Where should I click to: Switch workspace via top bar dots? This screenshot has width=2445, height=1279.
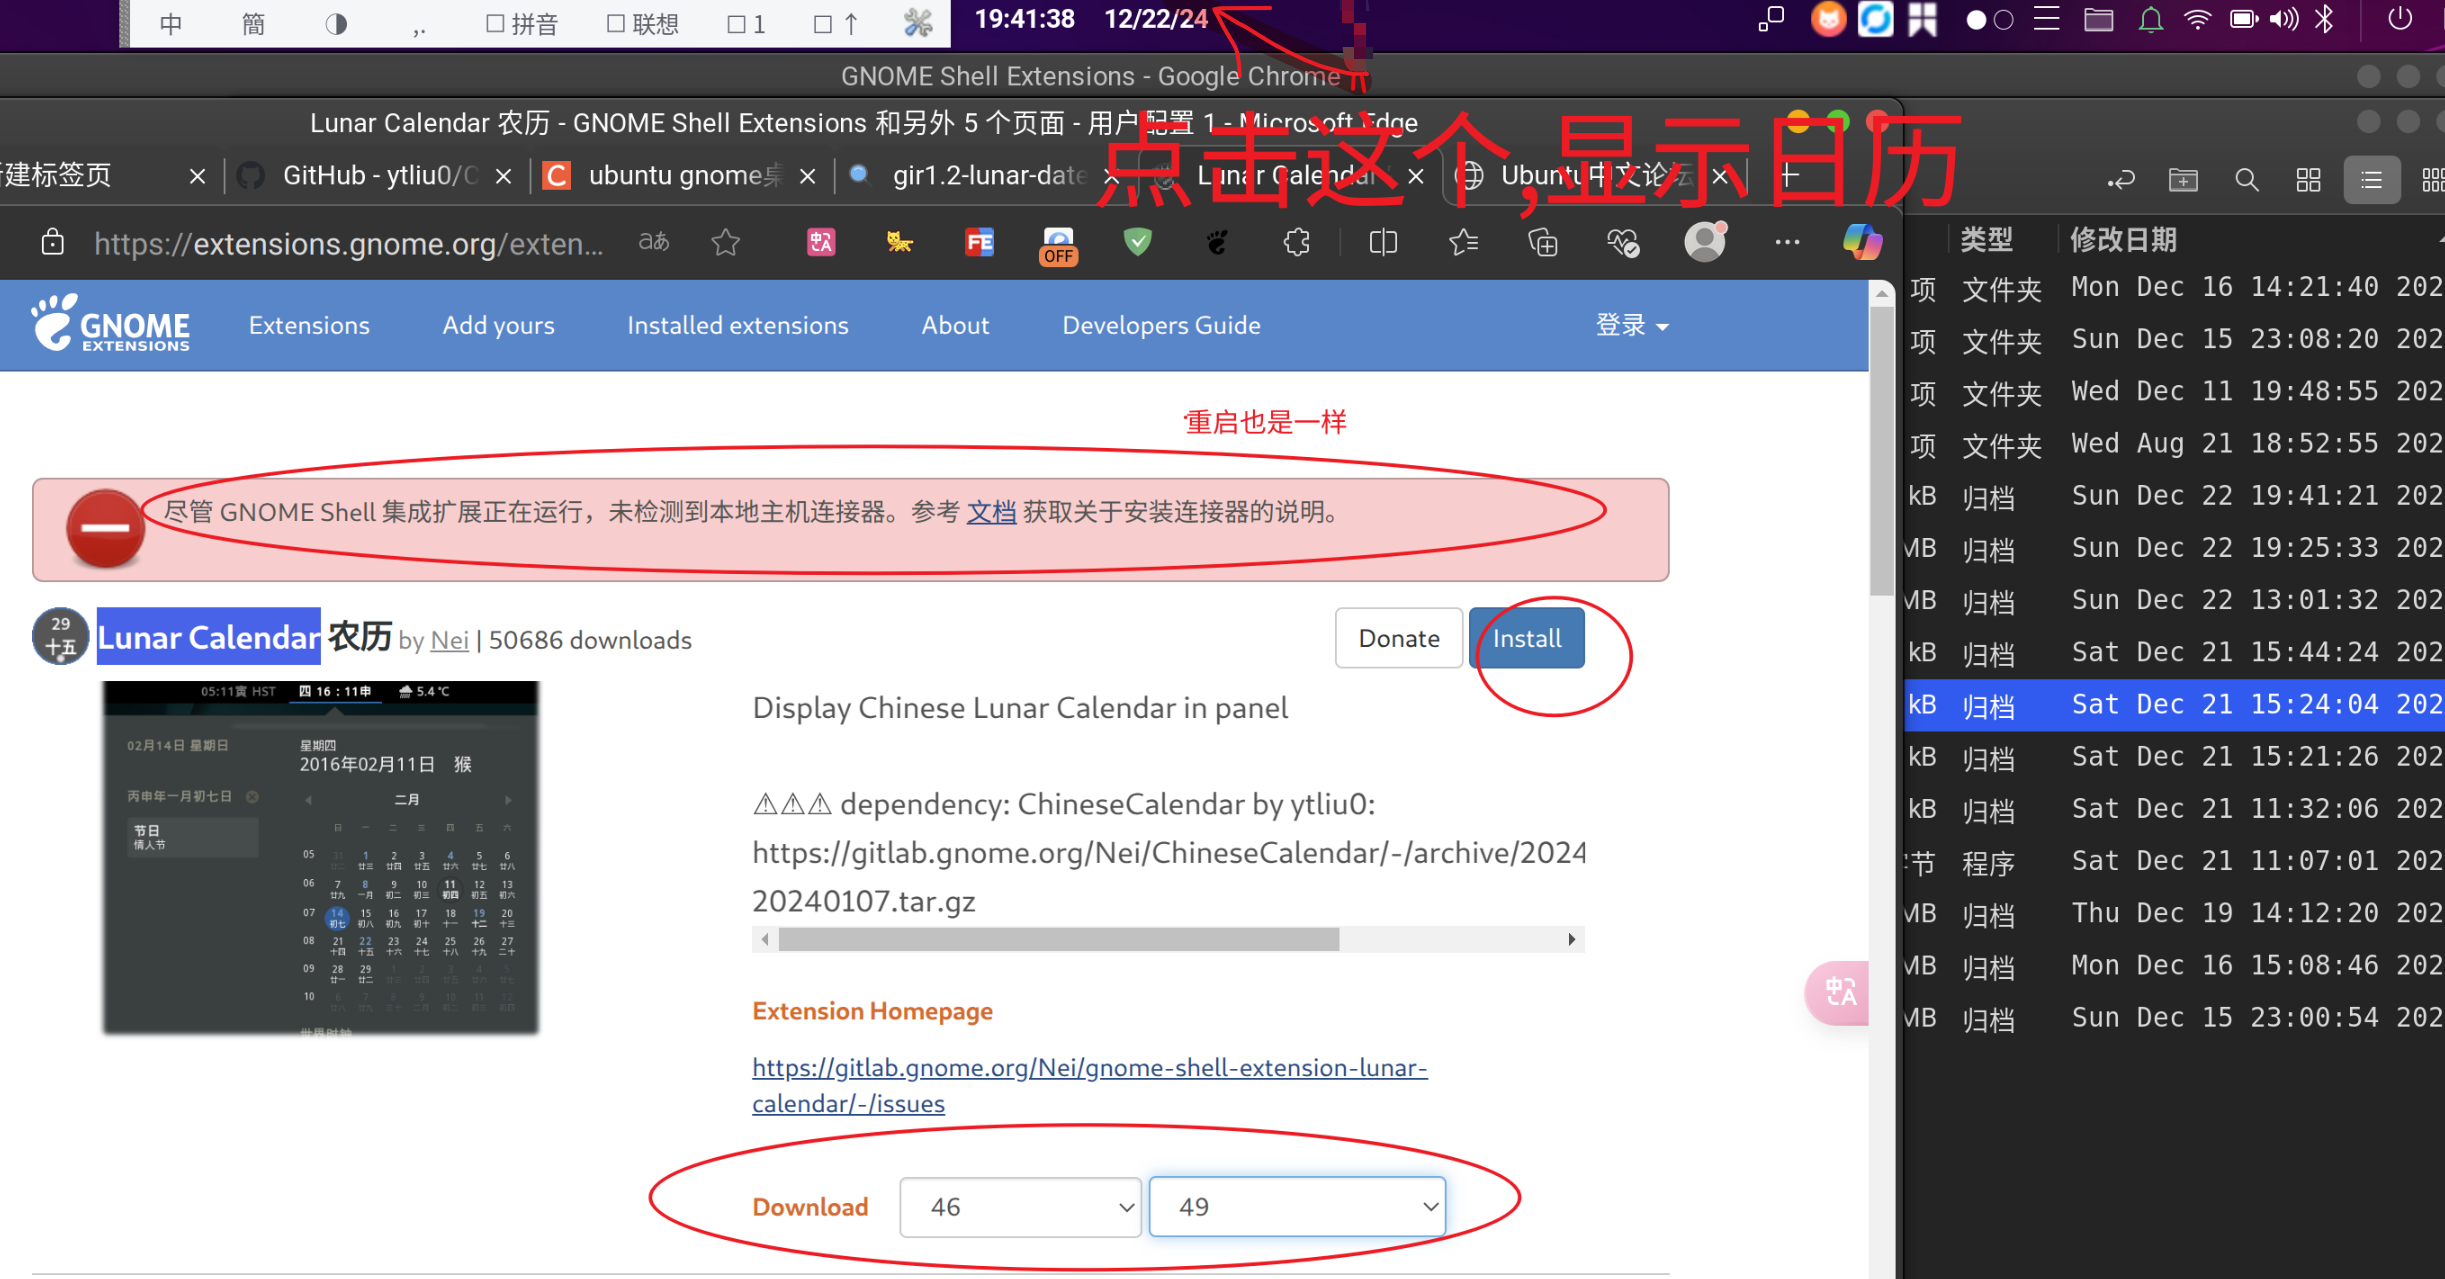pos(1989,20)
